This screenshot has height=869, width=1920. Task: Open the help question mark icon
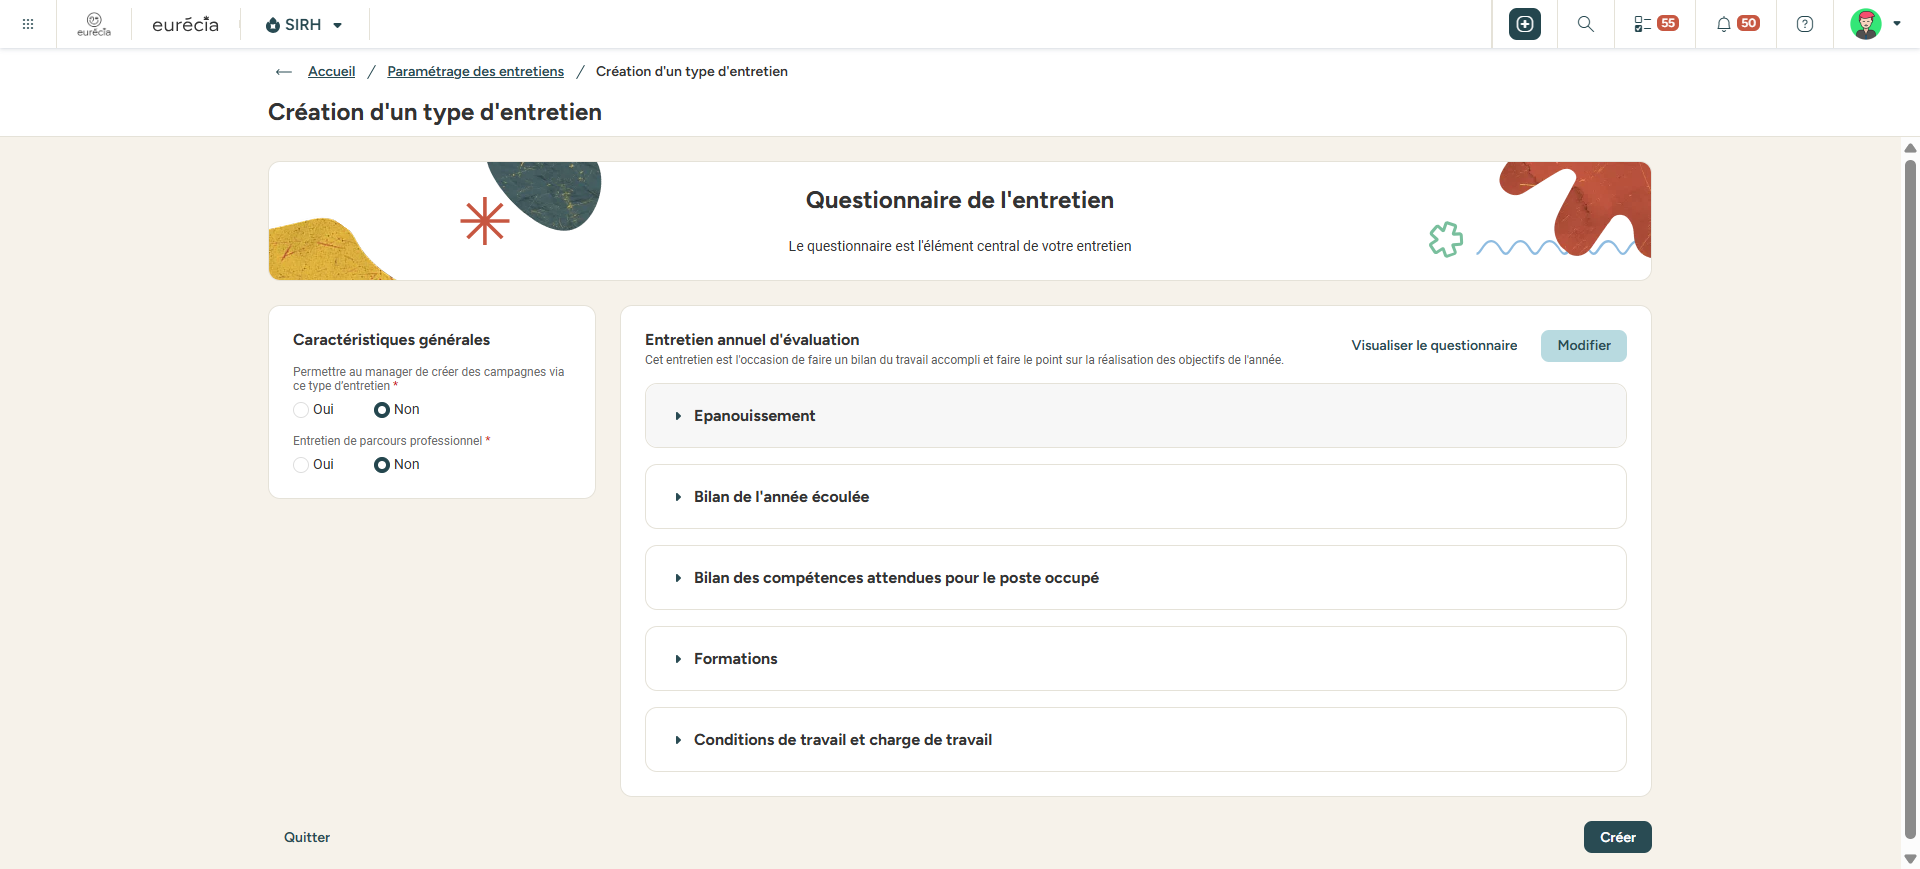point(1805,24)
